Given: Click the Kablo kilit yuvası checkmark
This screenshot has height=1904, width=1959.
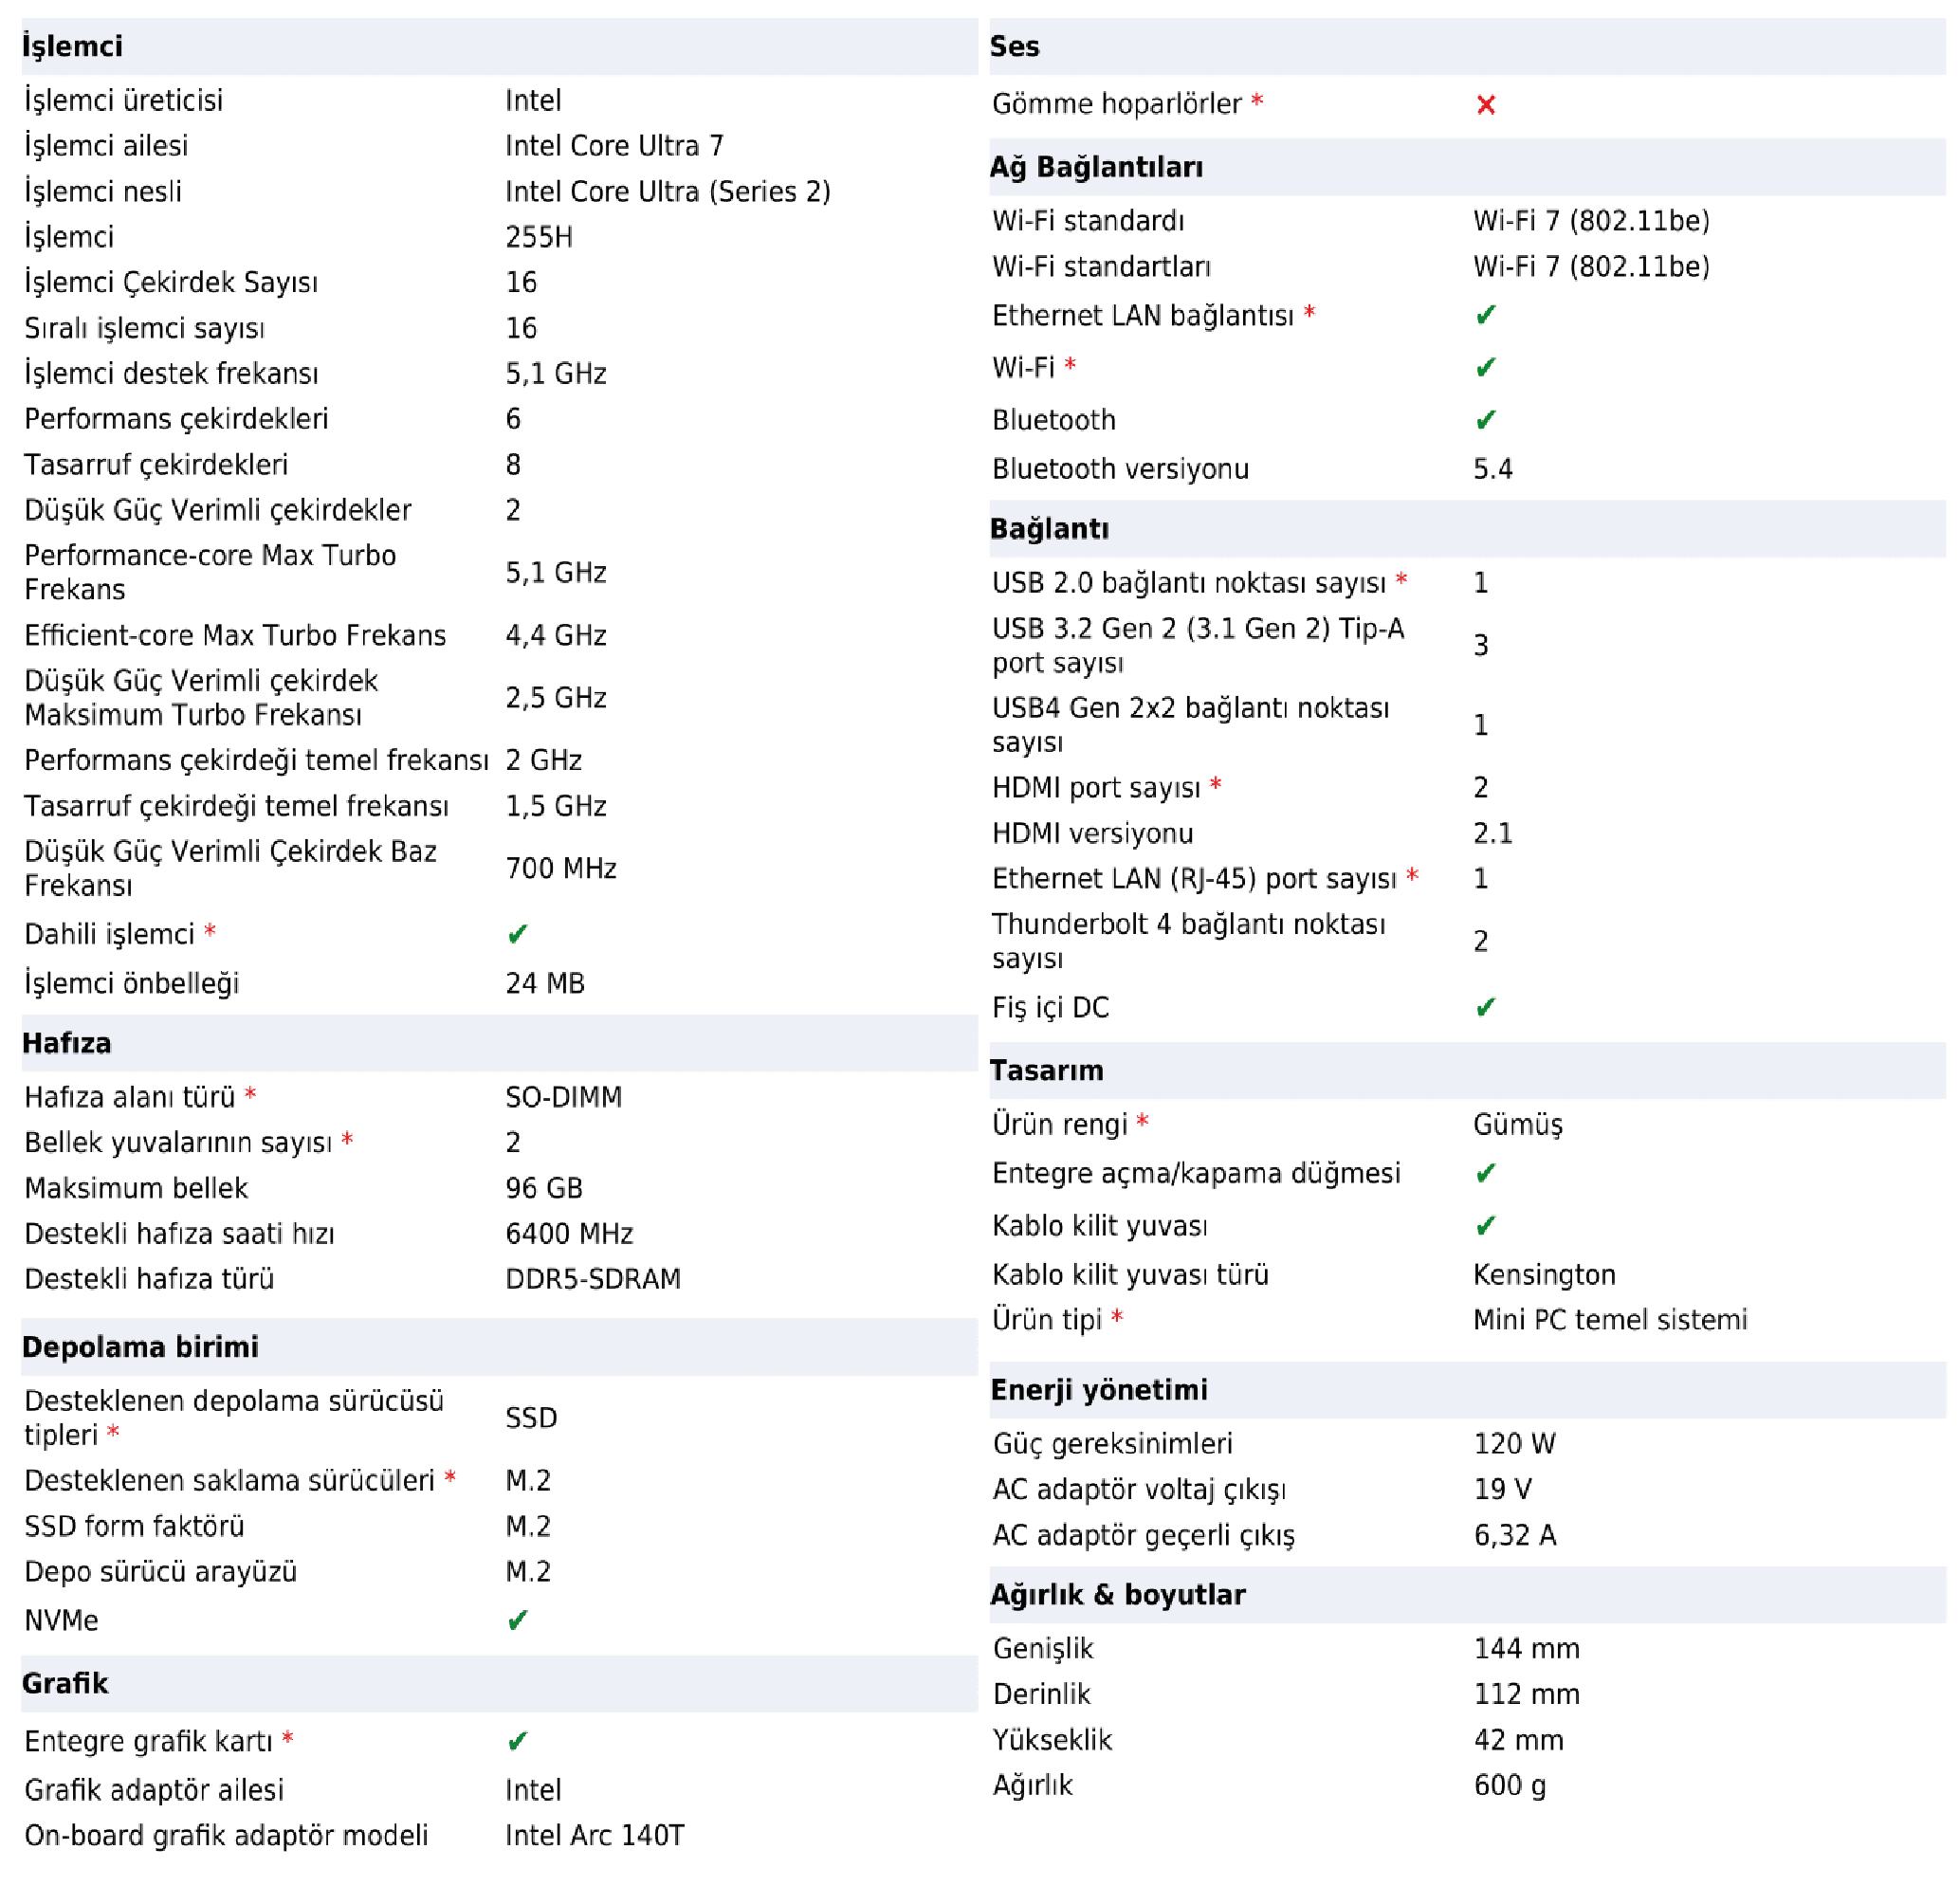Looking at the screenshot, I should pos(1485,1225).
